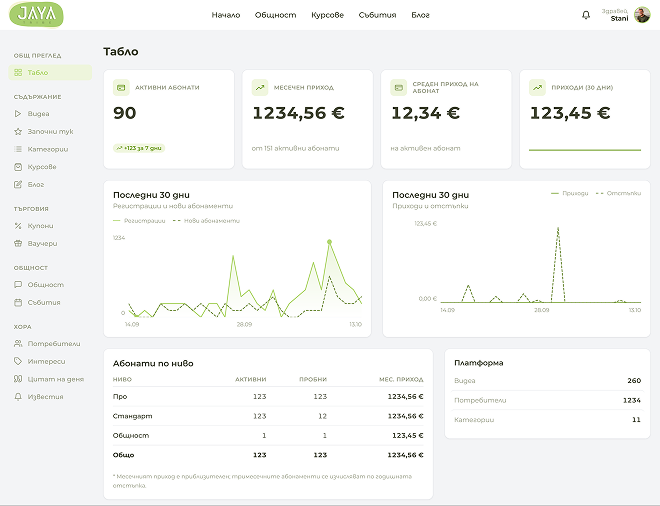660x506 pixels.
Task: Click Категории list icon in sidebar
Action: tap(18, 149)
